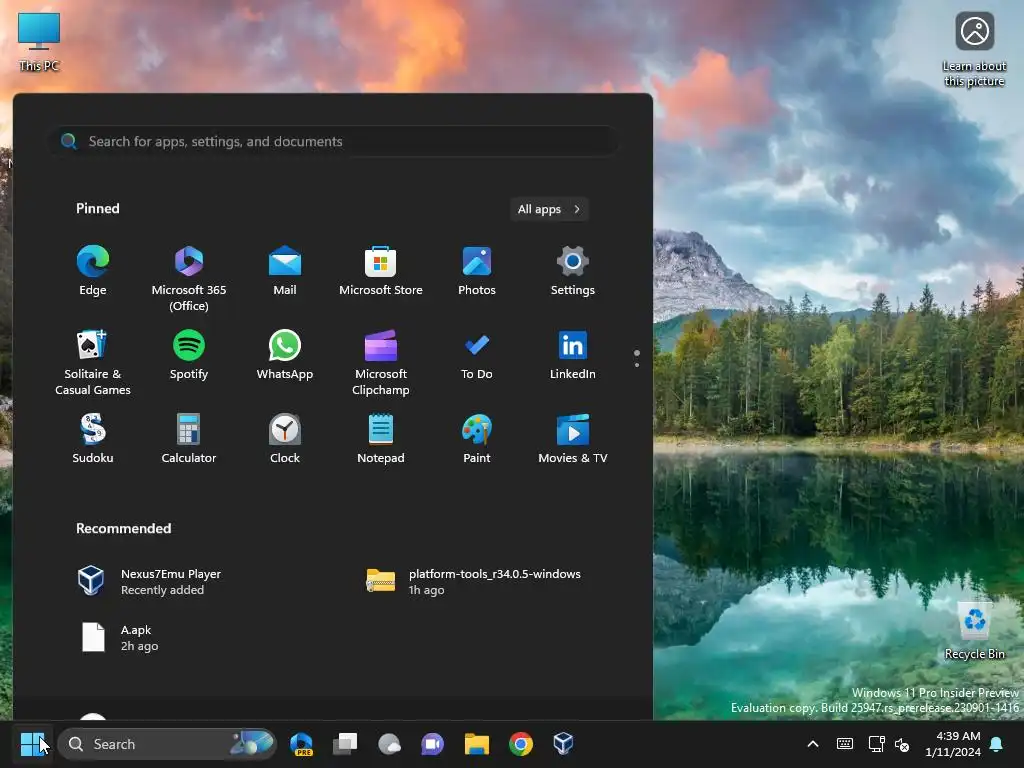Open Task View on the taskbar
This screenshot has width=1024, height=768.
tap(345, 744)
